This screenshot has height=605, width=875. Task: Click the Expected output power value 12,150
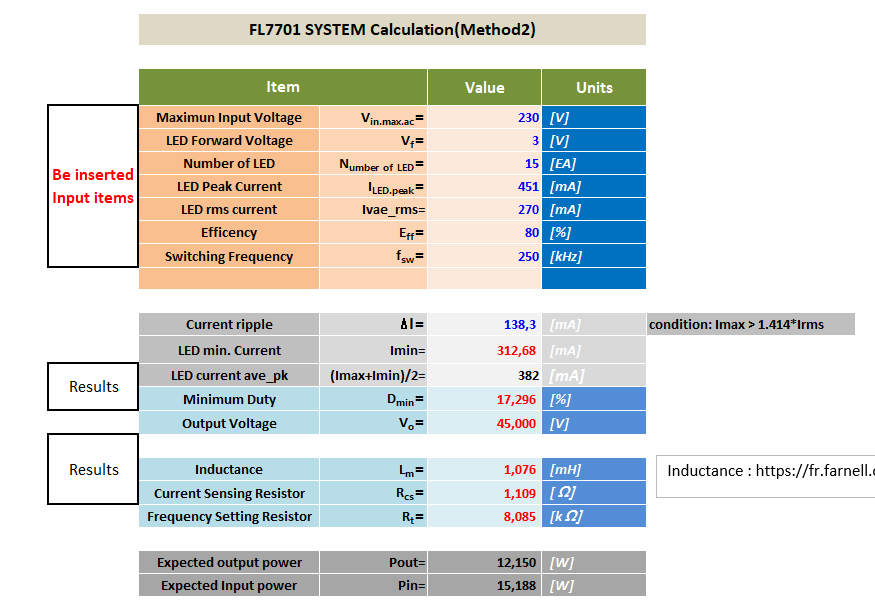click(x=484, y=562)
